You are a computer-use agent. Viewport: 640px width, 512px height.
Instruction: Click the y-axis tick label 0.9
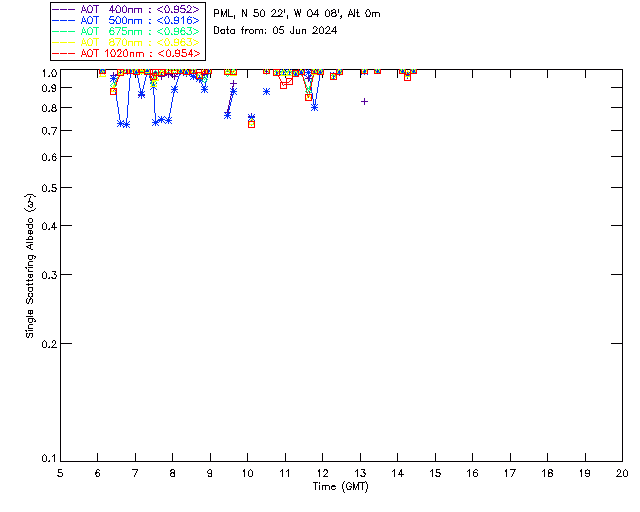tap(49, 88)
